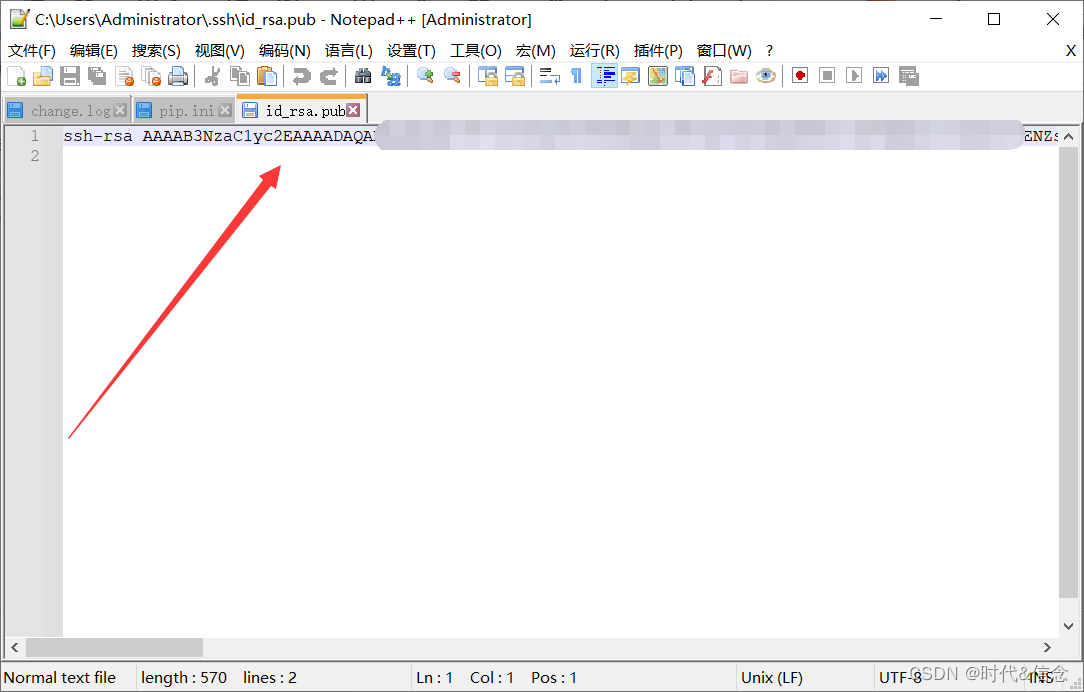Open the 设置(T) settings menu
Screen dimensions: 1084x692
[x=411, y=51]
